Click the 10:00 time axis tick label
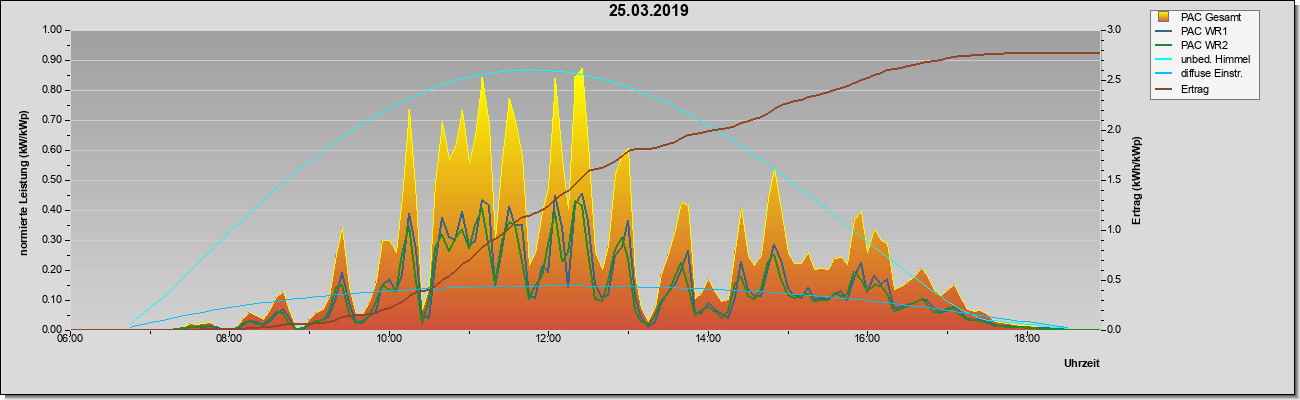1300x400 pixels. point(389,339)
